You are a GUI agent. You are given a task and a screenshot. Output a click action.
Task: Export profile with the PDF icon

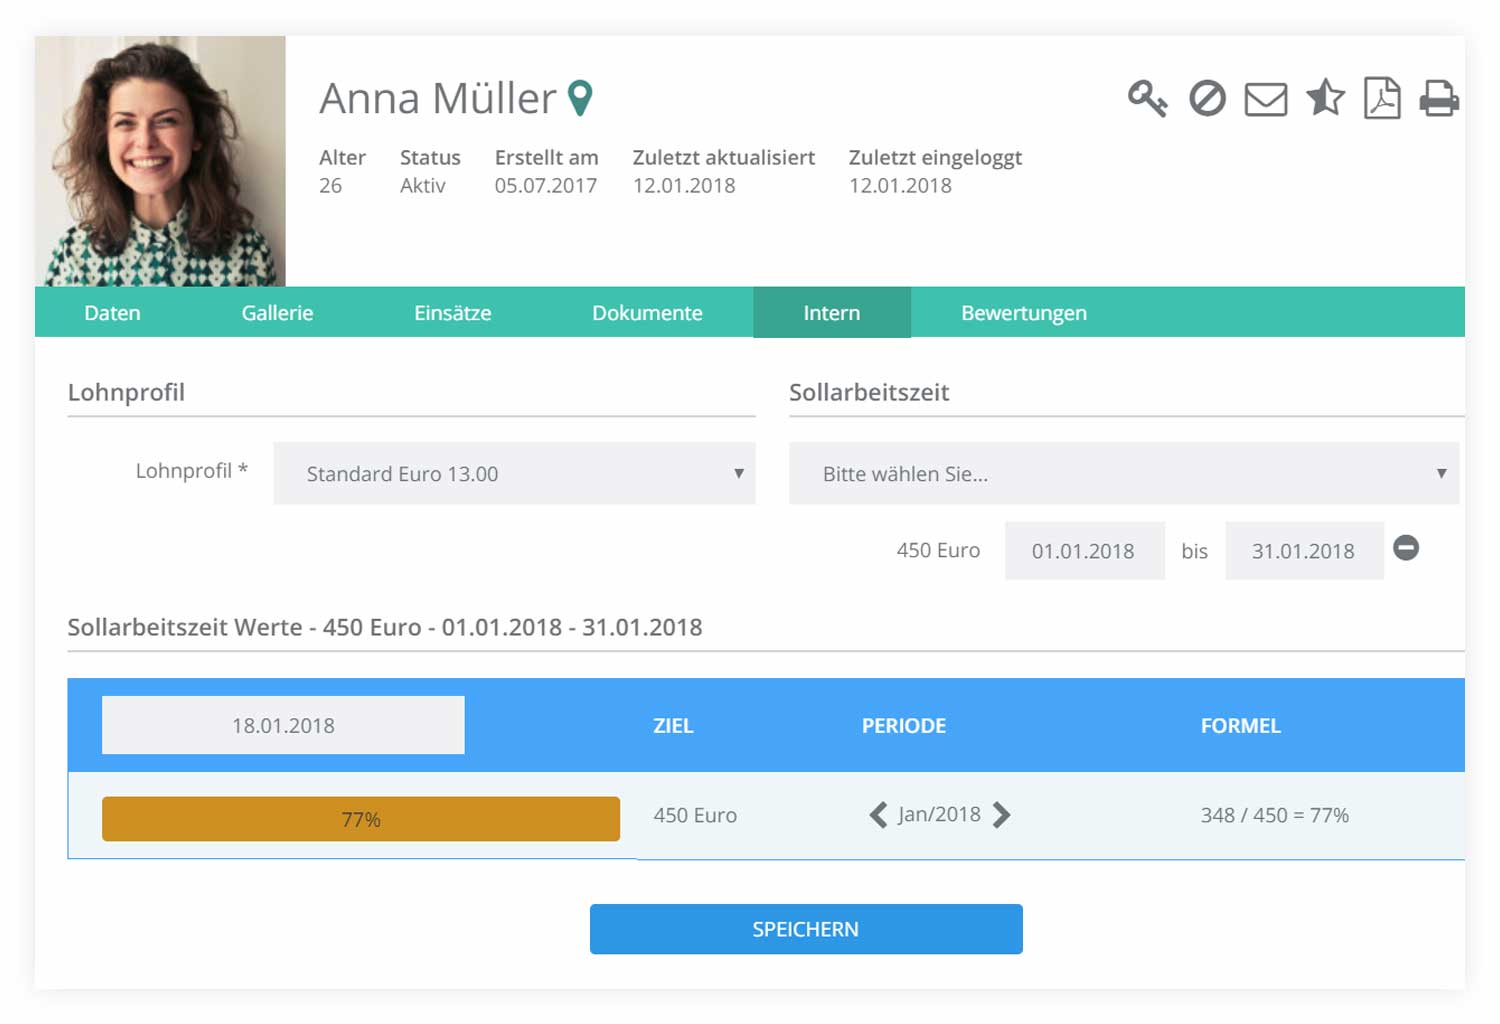click(1382, 99)
